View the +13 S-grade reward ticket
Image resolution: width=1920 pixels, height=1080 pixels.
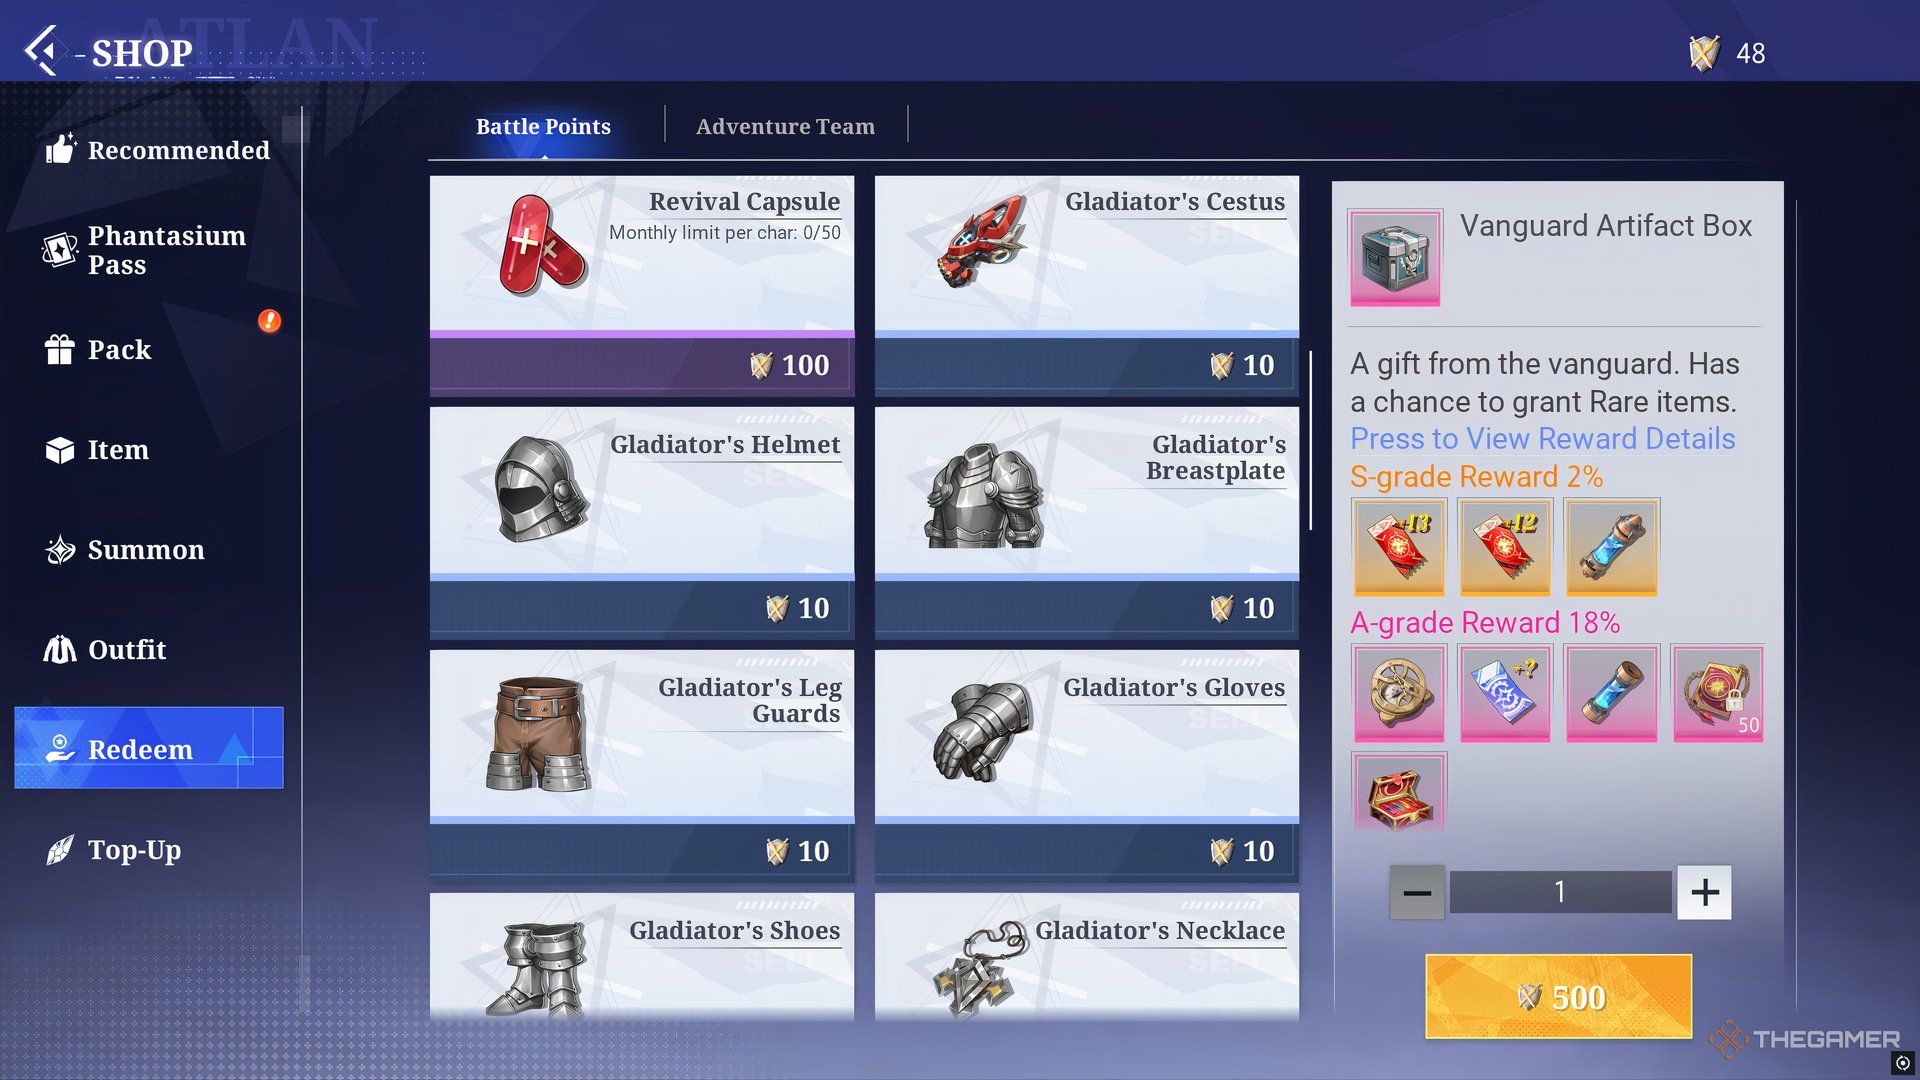coord(1398,547)
